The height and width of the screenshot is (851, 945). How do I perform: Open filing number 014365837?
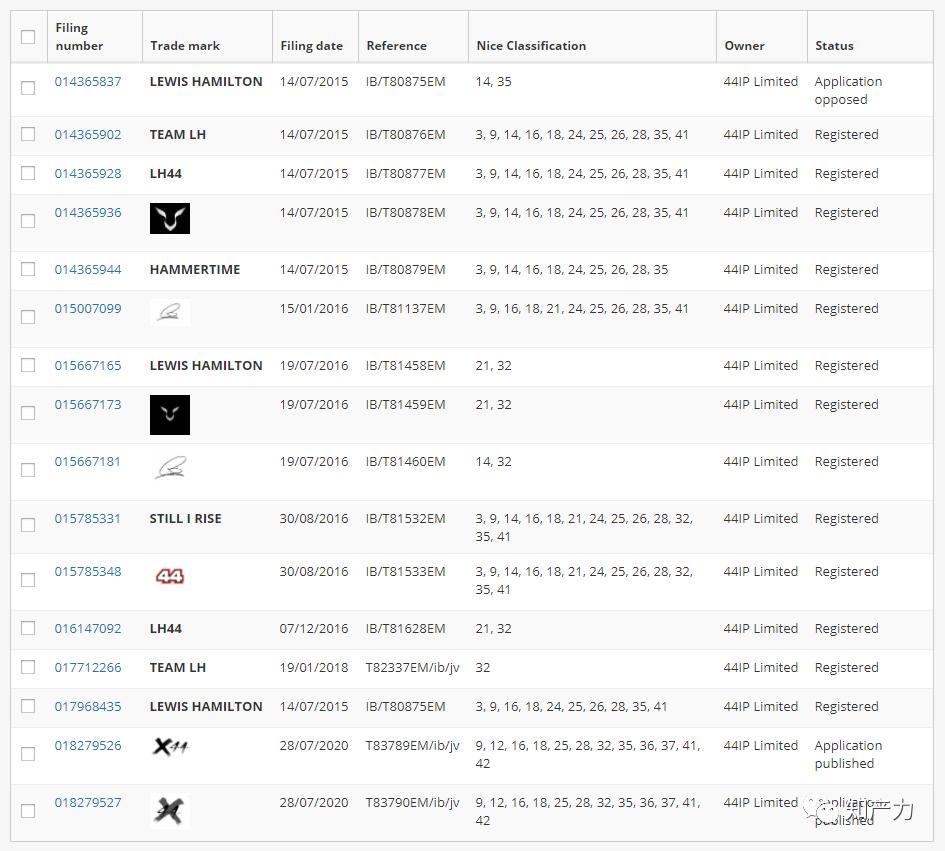(x=88, y=81)
